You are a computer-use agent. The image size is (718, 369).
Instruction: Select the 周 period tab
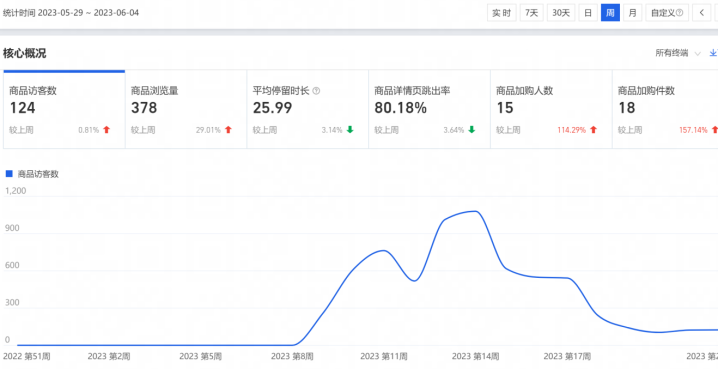pyautogui.click(x=610, y=13)
